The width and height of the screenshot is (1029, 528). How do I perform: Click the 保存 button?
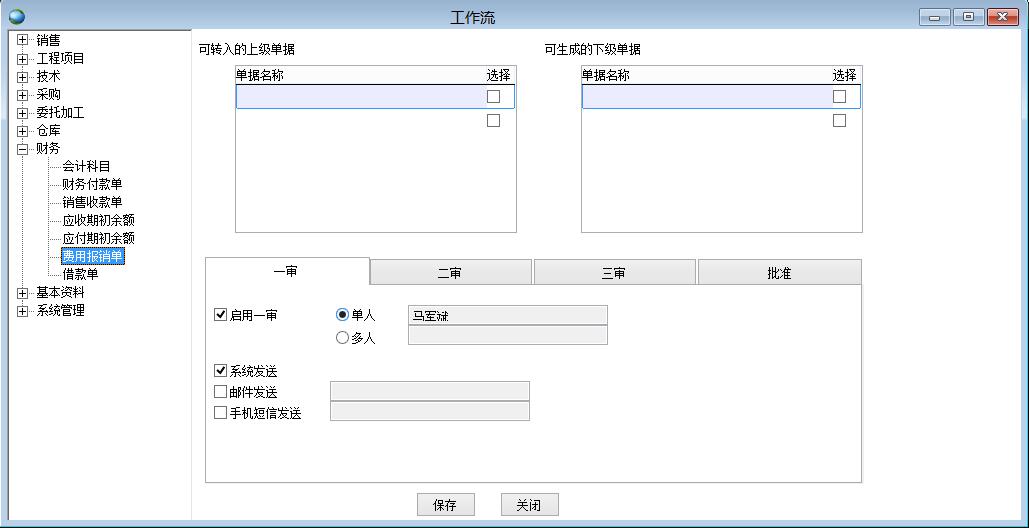point(445,505)
